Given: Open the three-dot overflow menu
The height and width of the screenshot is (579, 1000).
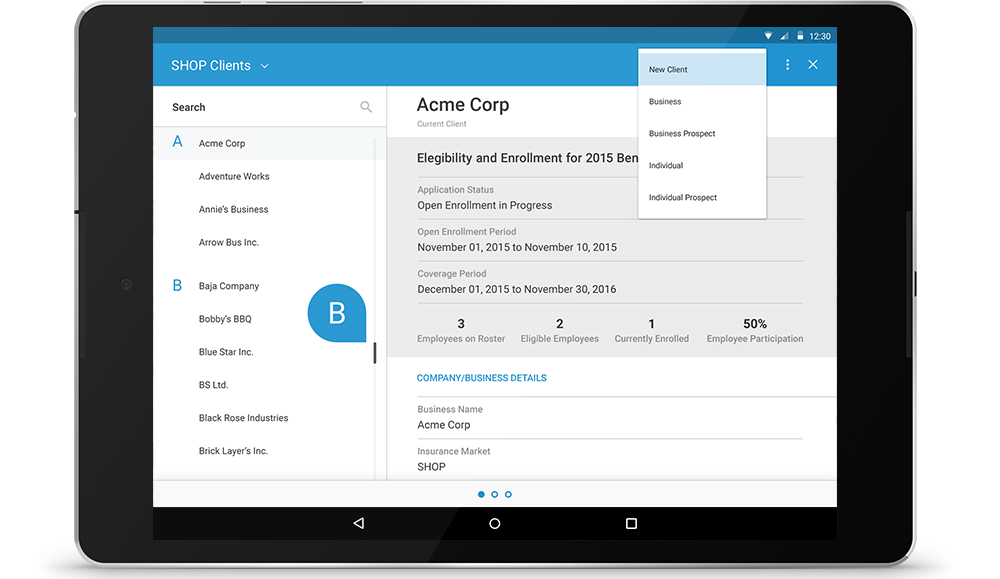Looking at the screenshot, I should (x=788, y=65).
